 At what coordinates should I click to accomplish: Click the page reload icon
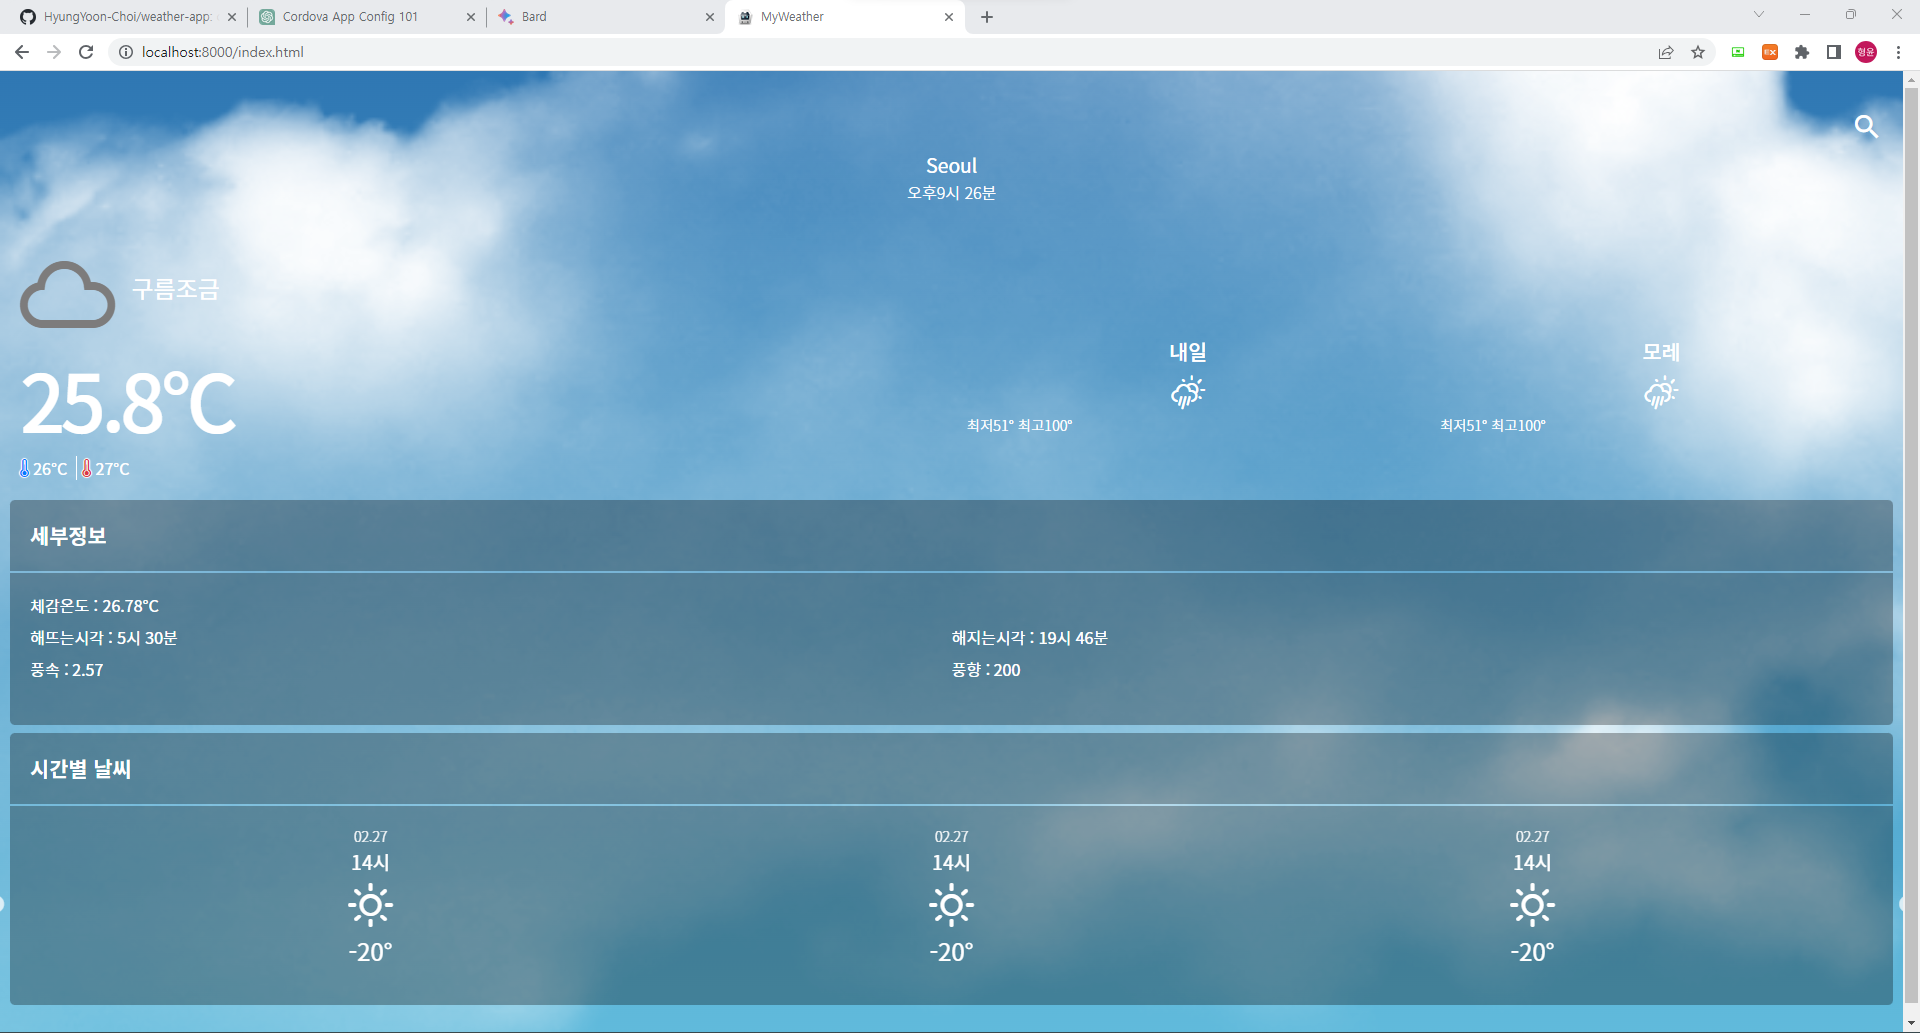[x=86, y=52]
